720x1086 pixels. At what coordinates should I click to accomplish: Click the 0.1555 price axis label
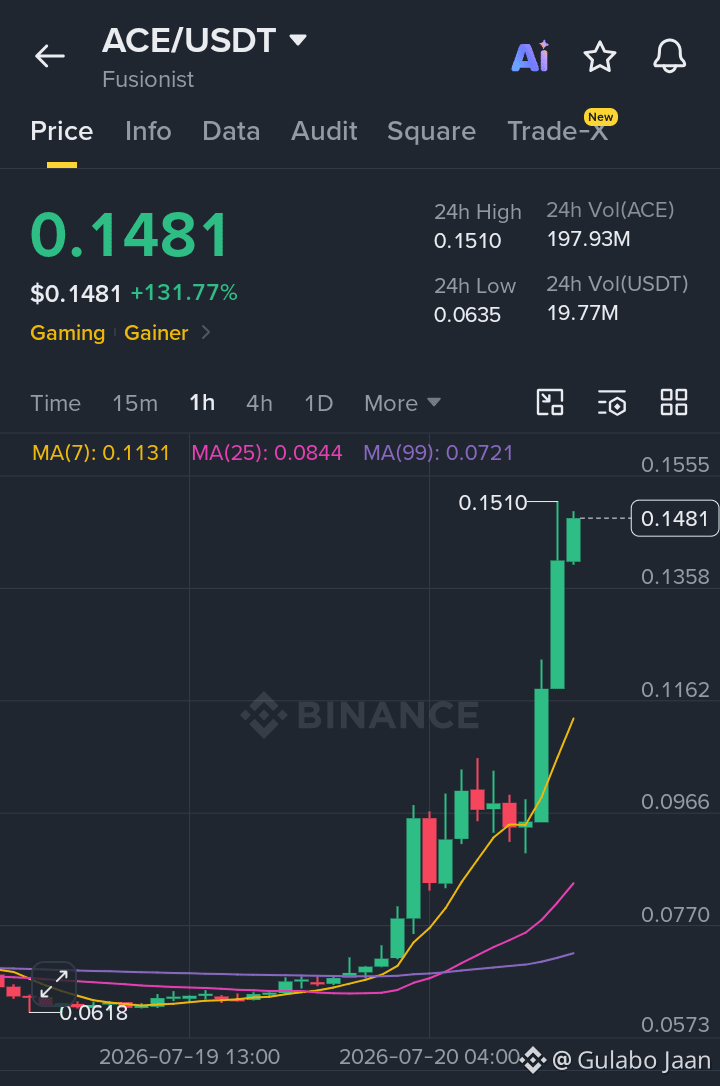675,465
